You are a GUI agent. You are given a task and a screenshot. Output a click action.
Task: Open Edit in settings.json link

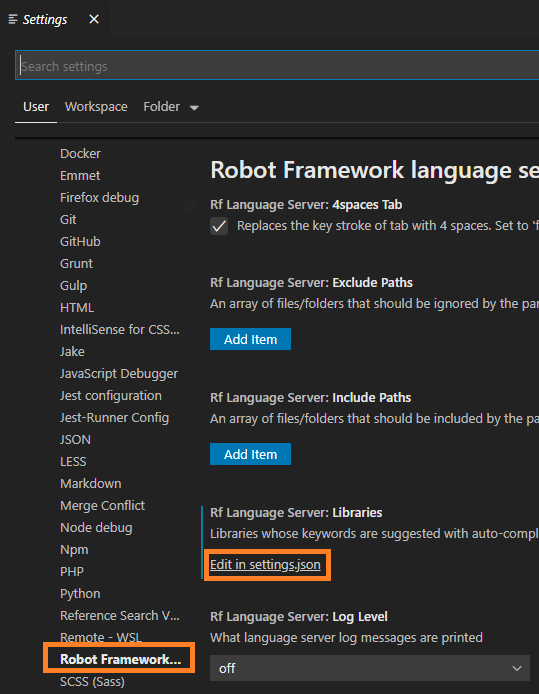click(265, 565)
